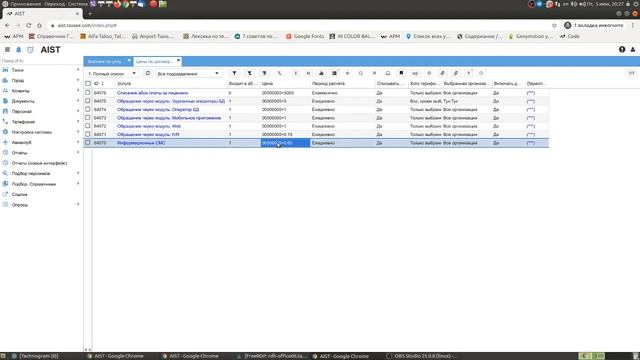The width and height of the screenshot is (640, 360).
Task: Click the first link chain icon in toolbar
Action: (x=442, y=73)
